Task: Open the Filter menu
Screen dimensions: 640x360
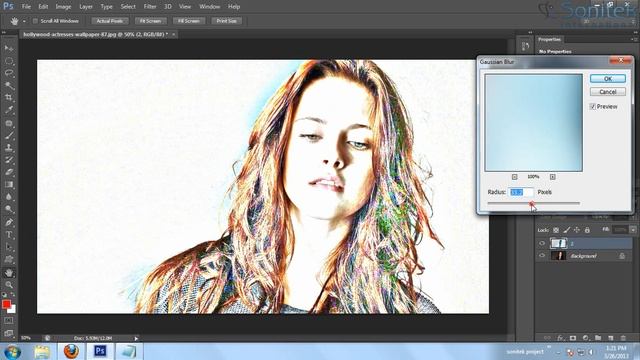Action: click(150, 7)
